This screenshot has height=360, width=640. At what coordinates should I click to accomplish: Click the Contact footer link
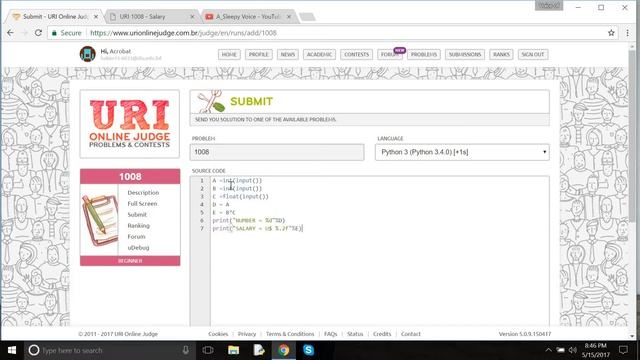point(411,334)
